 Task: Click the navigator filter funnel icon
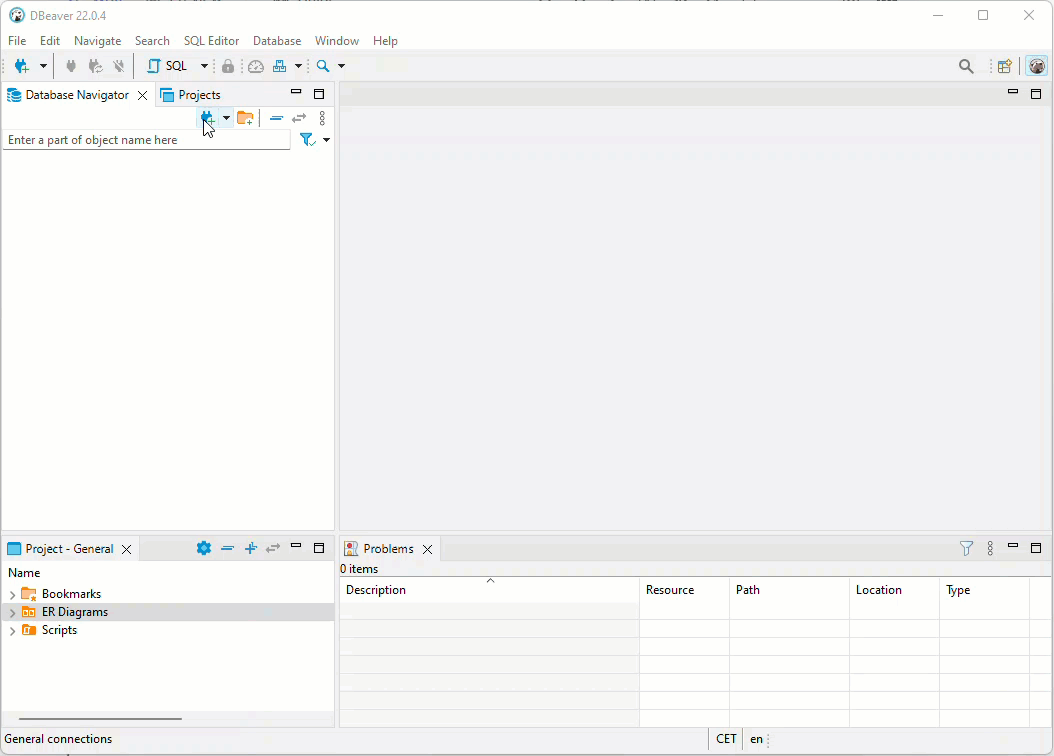pos(307,140)
